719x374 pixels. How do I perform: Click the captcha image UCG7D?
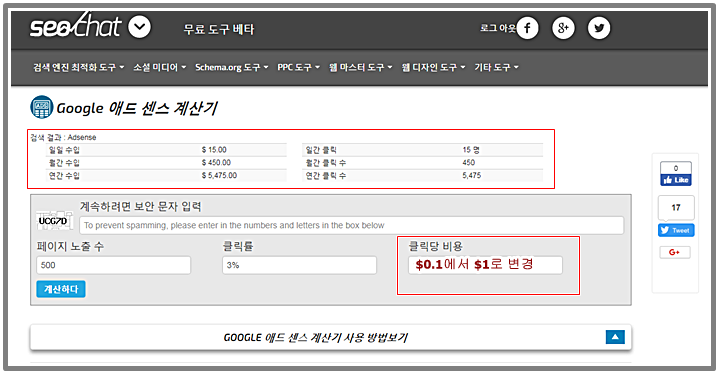pos(54,221)
